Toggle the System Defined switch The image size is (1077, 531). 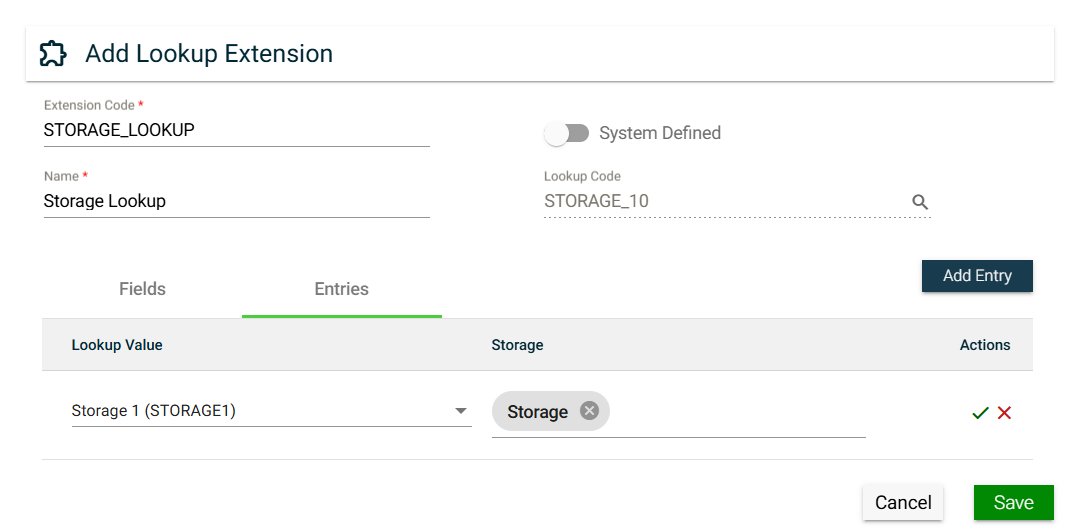click(x=566, y=133)
